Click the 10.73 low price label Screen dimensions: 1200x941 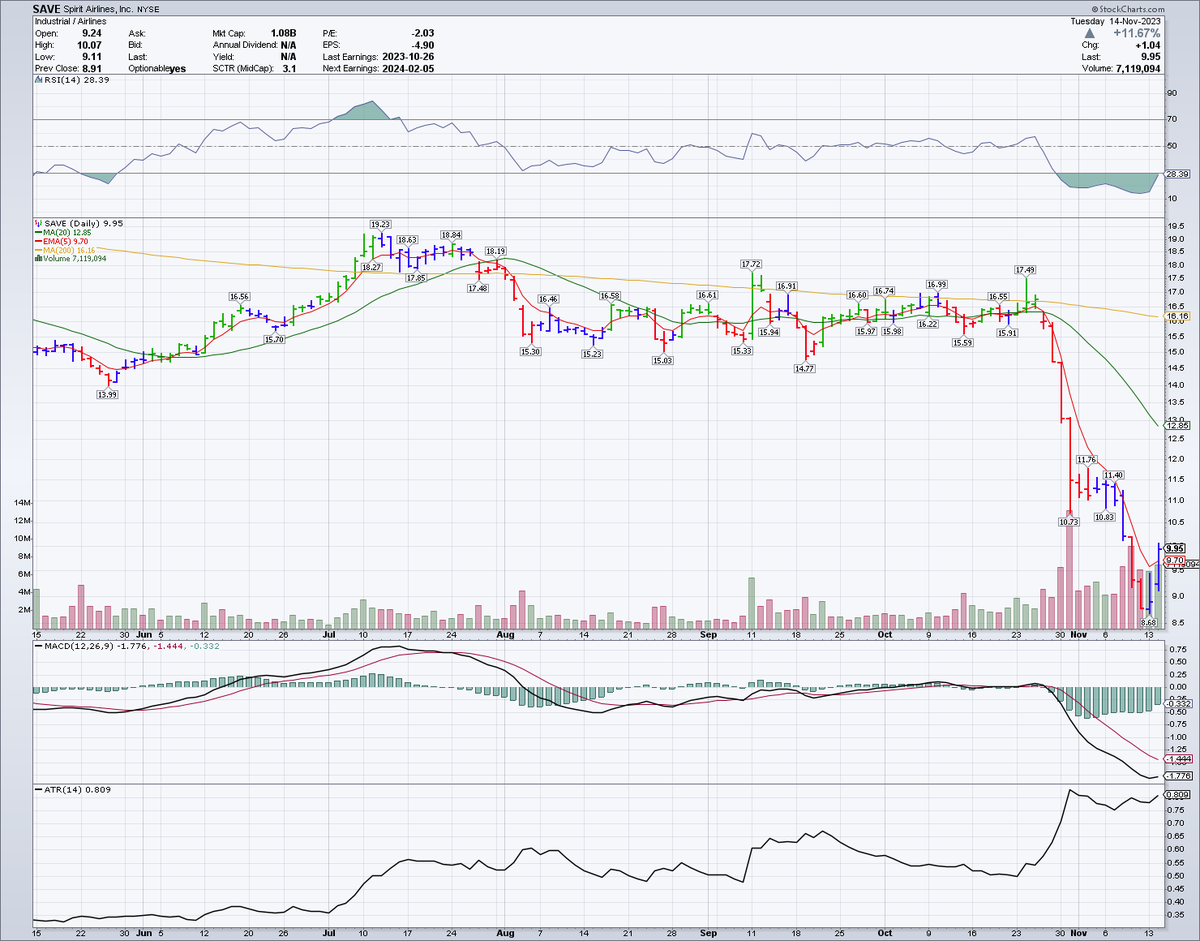click(1069, 521)
